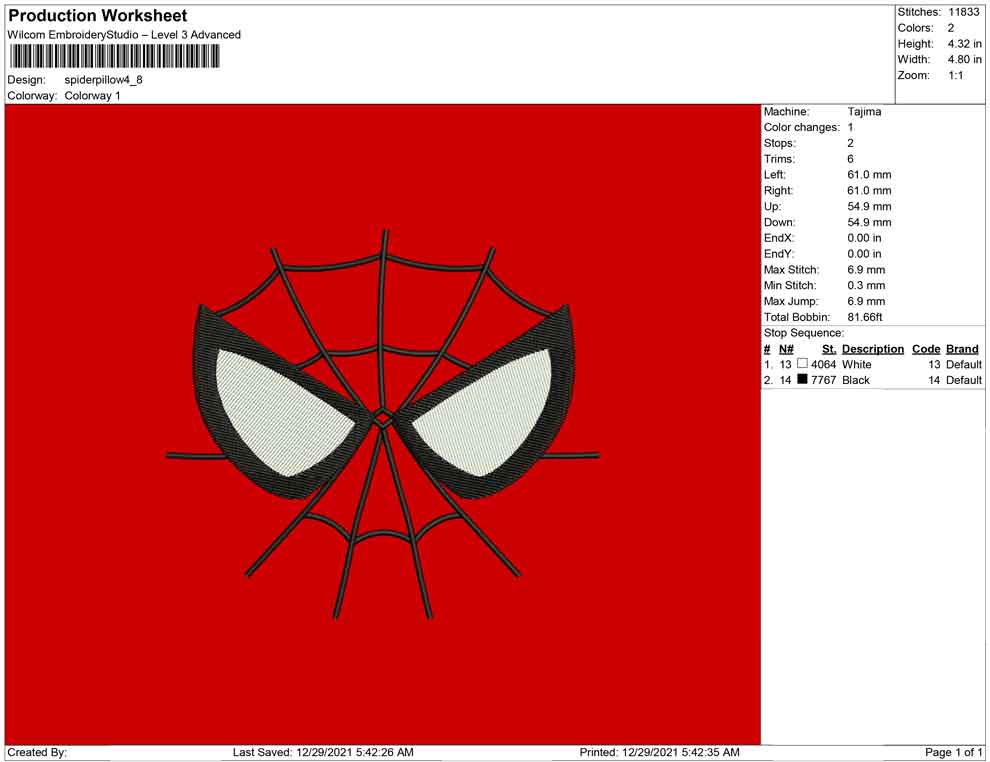The width and height of the screenshot is (990, 762).
Task: Click the 'EndX:' label
Action: [778, 237]
